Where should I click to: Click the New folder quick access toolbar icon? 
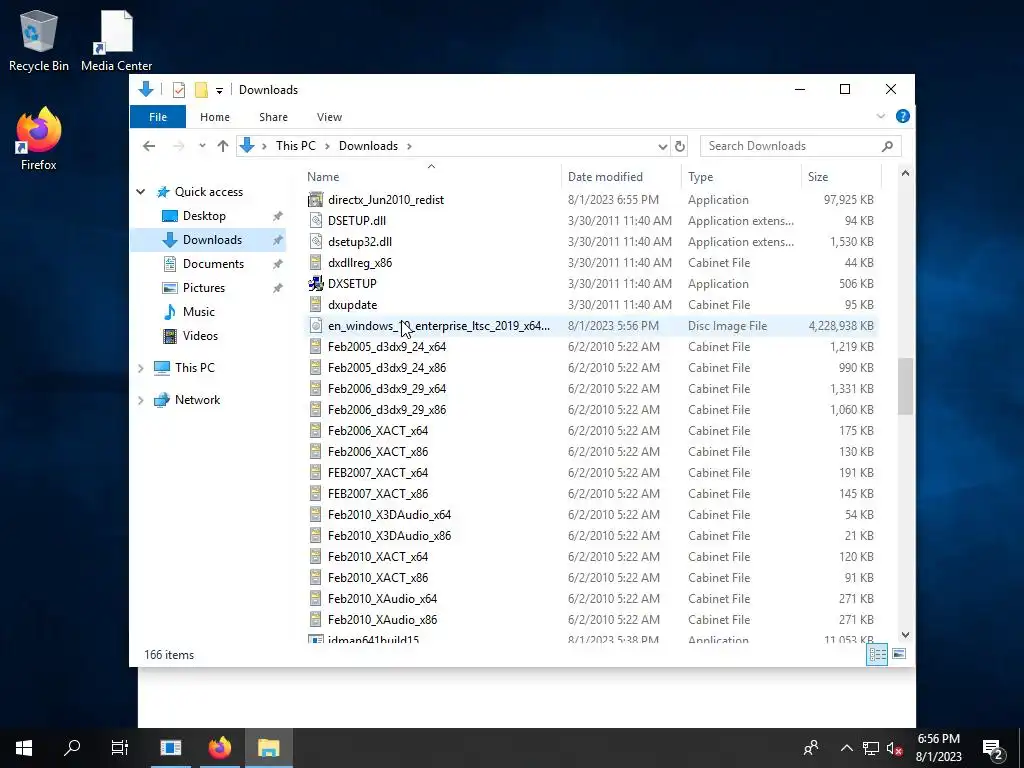[x=201, y=90]
